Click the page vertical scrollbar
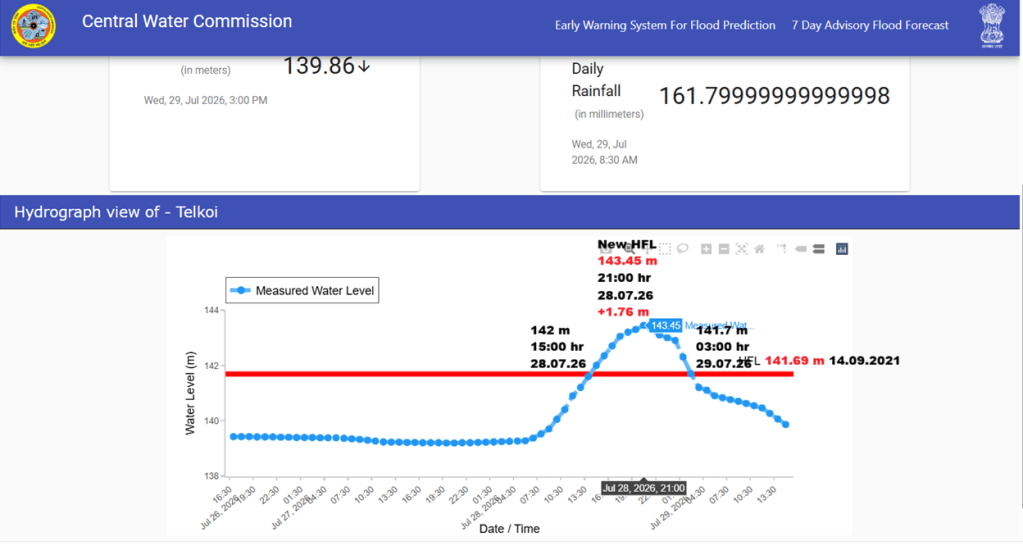The width and height of the screenshot is (1023, 555). coord(1020,346)
